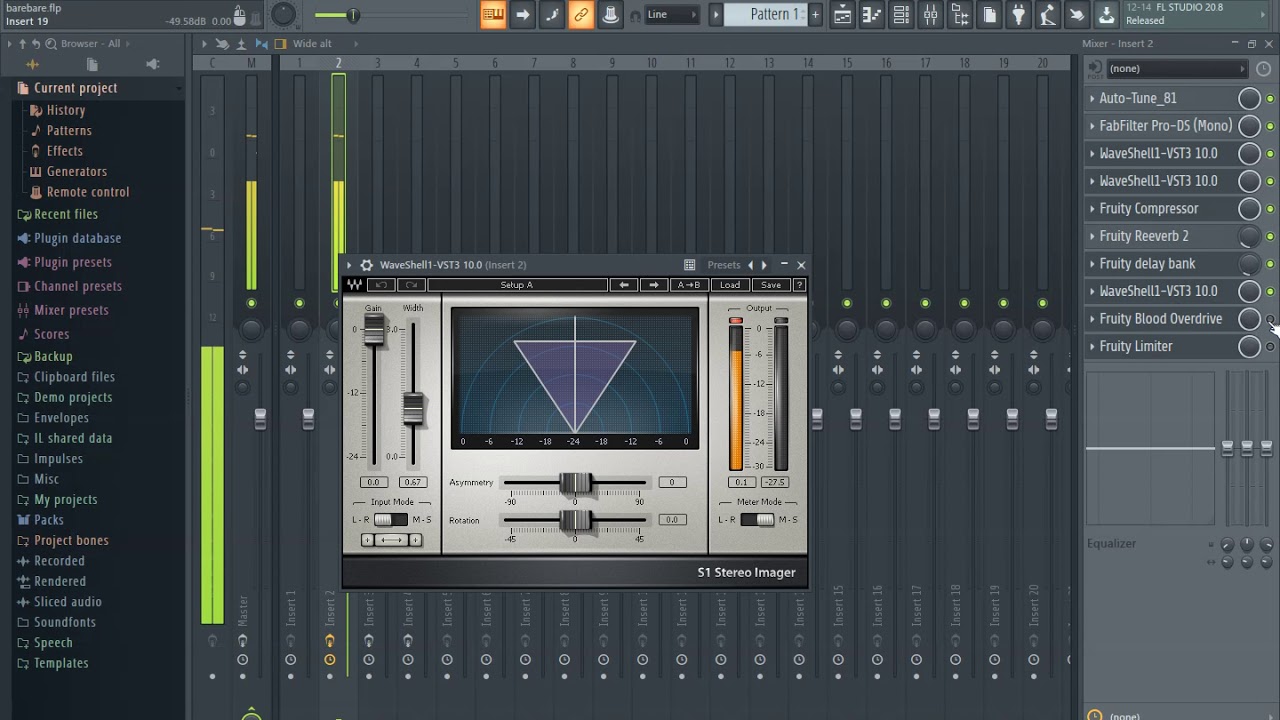This screenshot has height=720, width=1280.
Task: Open Fruity Blood Overdrive slot menu arrow
Action: pyautogui.click(x=1092, y=319)
